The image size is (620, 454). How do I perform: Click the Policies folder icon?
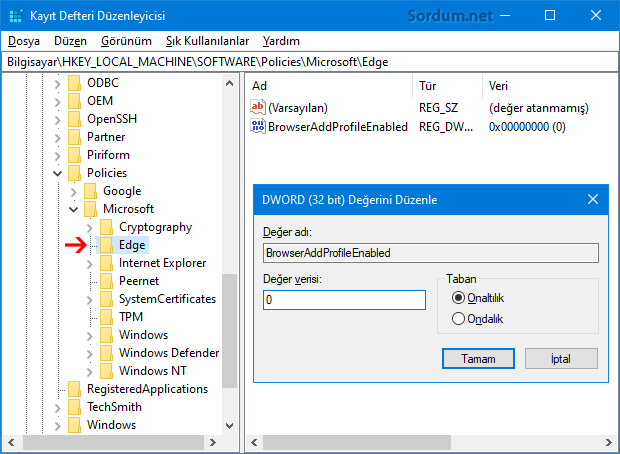(74, 173)
